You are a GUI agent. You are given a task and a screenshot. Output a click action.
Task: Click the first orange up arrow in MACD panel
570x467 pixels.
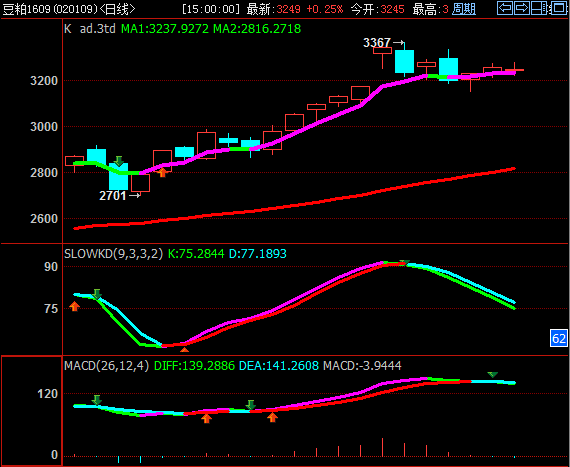pos(206,418)
